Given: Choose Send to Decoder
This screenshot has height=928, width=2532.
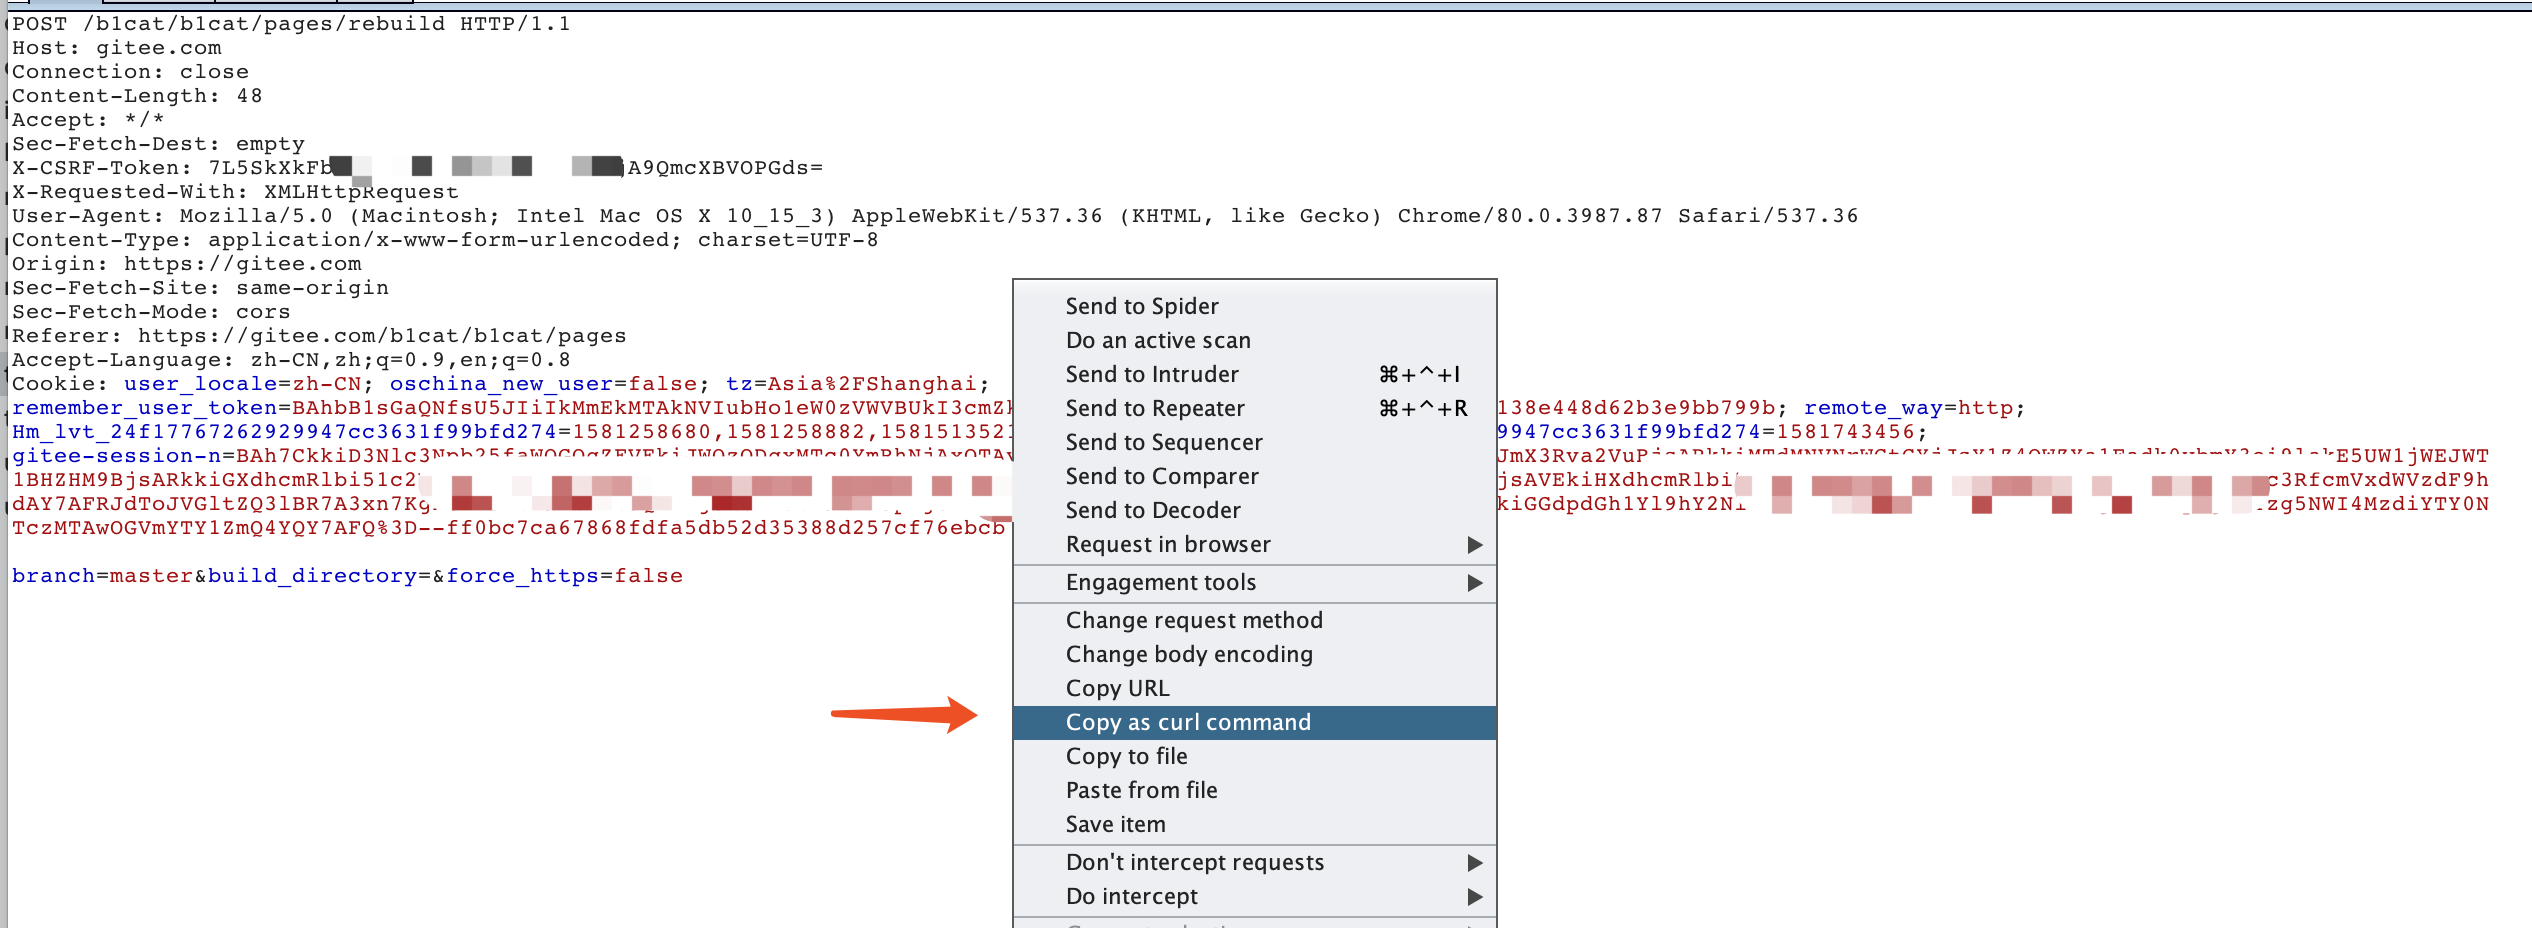Looking at the screenshot, I should (1254, 510).
